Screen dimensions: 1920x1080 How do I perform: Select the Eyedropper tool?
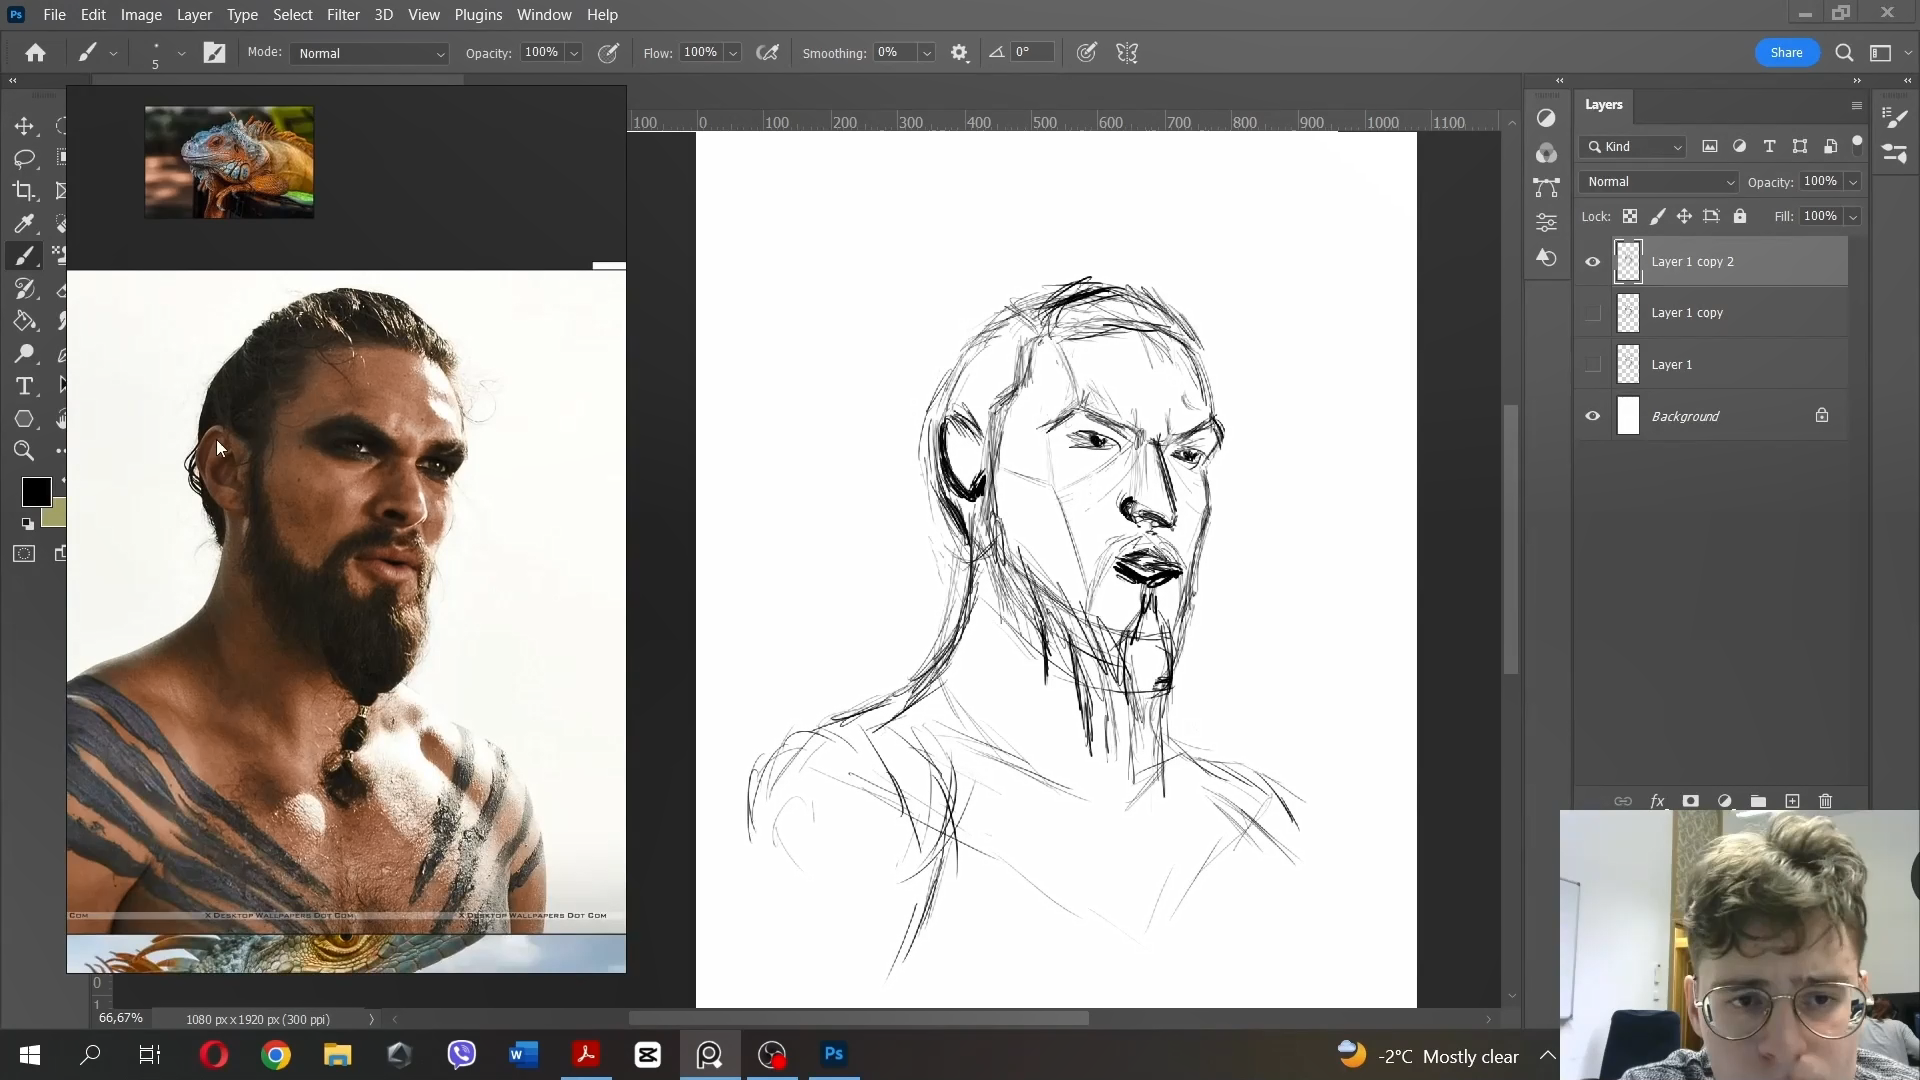pos(24,223)
